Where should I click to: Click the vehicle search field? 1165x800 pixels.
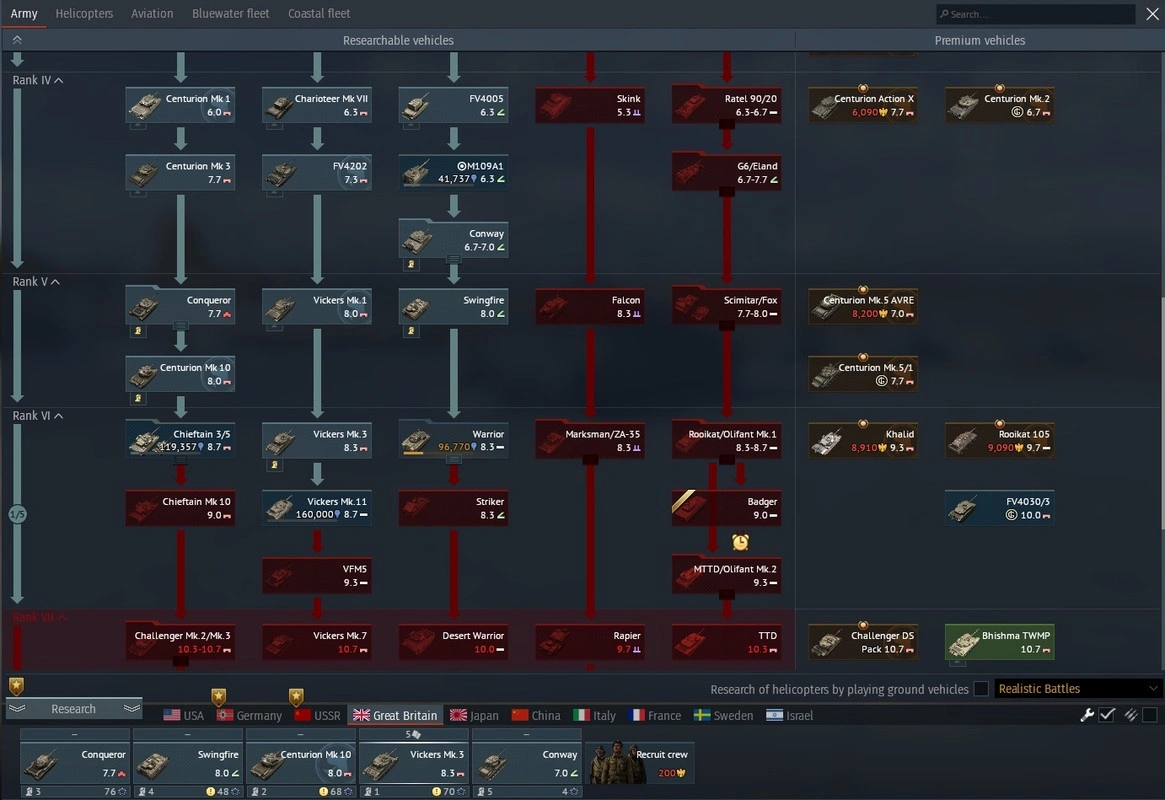pyautogui.click(x=1035, y=14)
